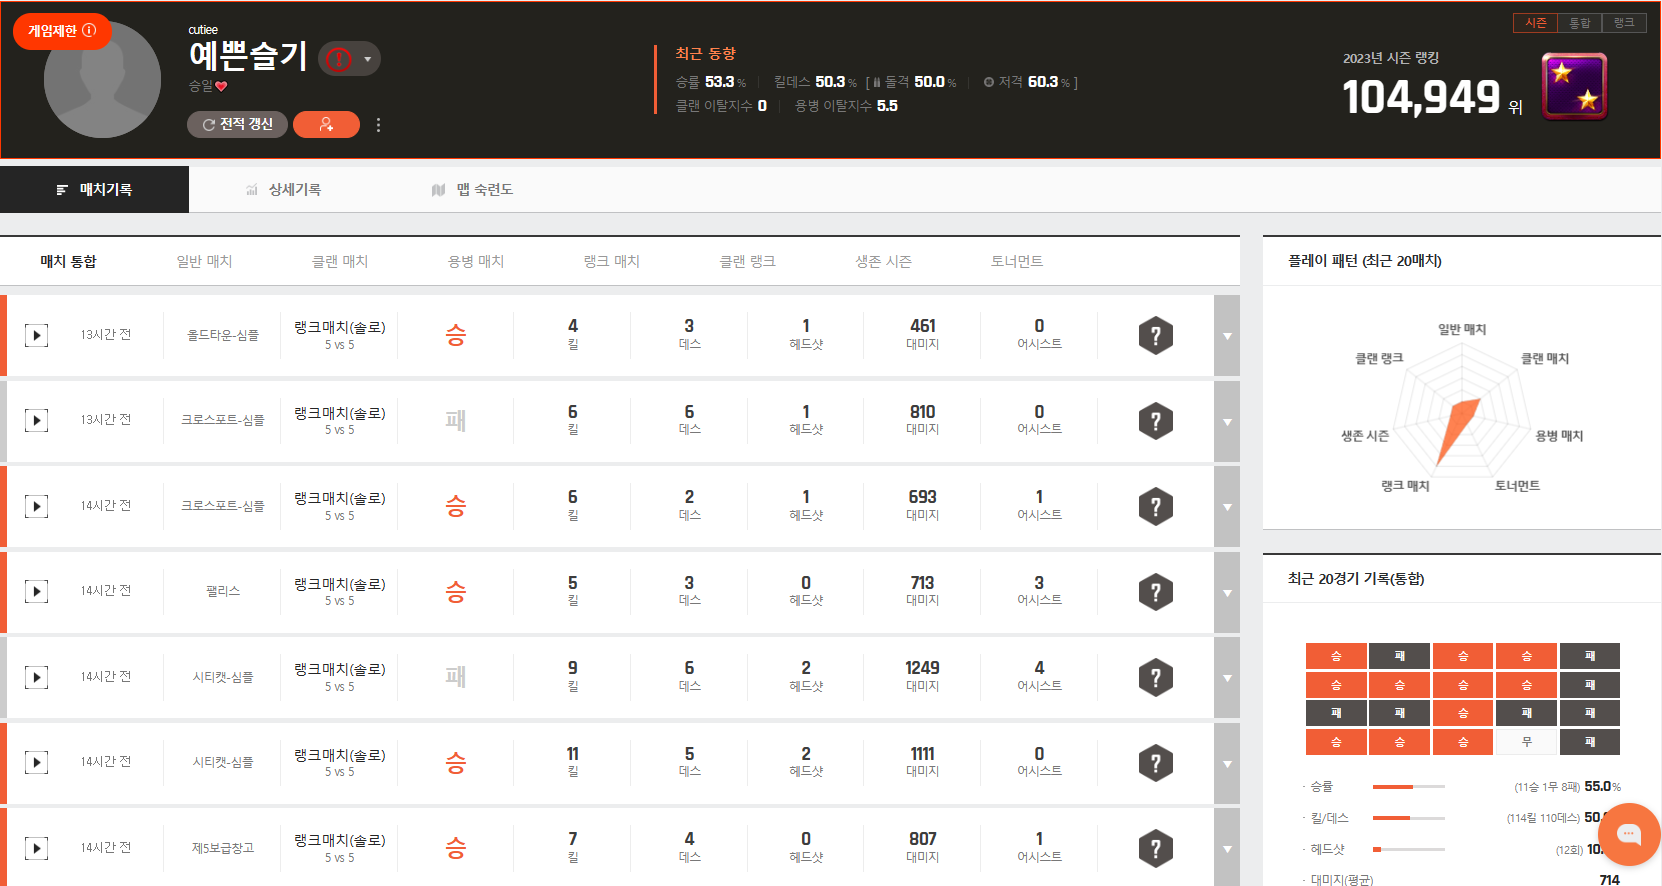This screenshot has height=886, width=1662.
Task: Select the 시즌 toggle at top right
Action: coord(1535,23)
